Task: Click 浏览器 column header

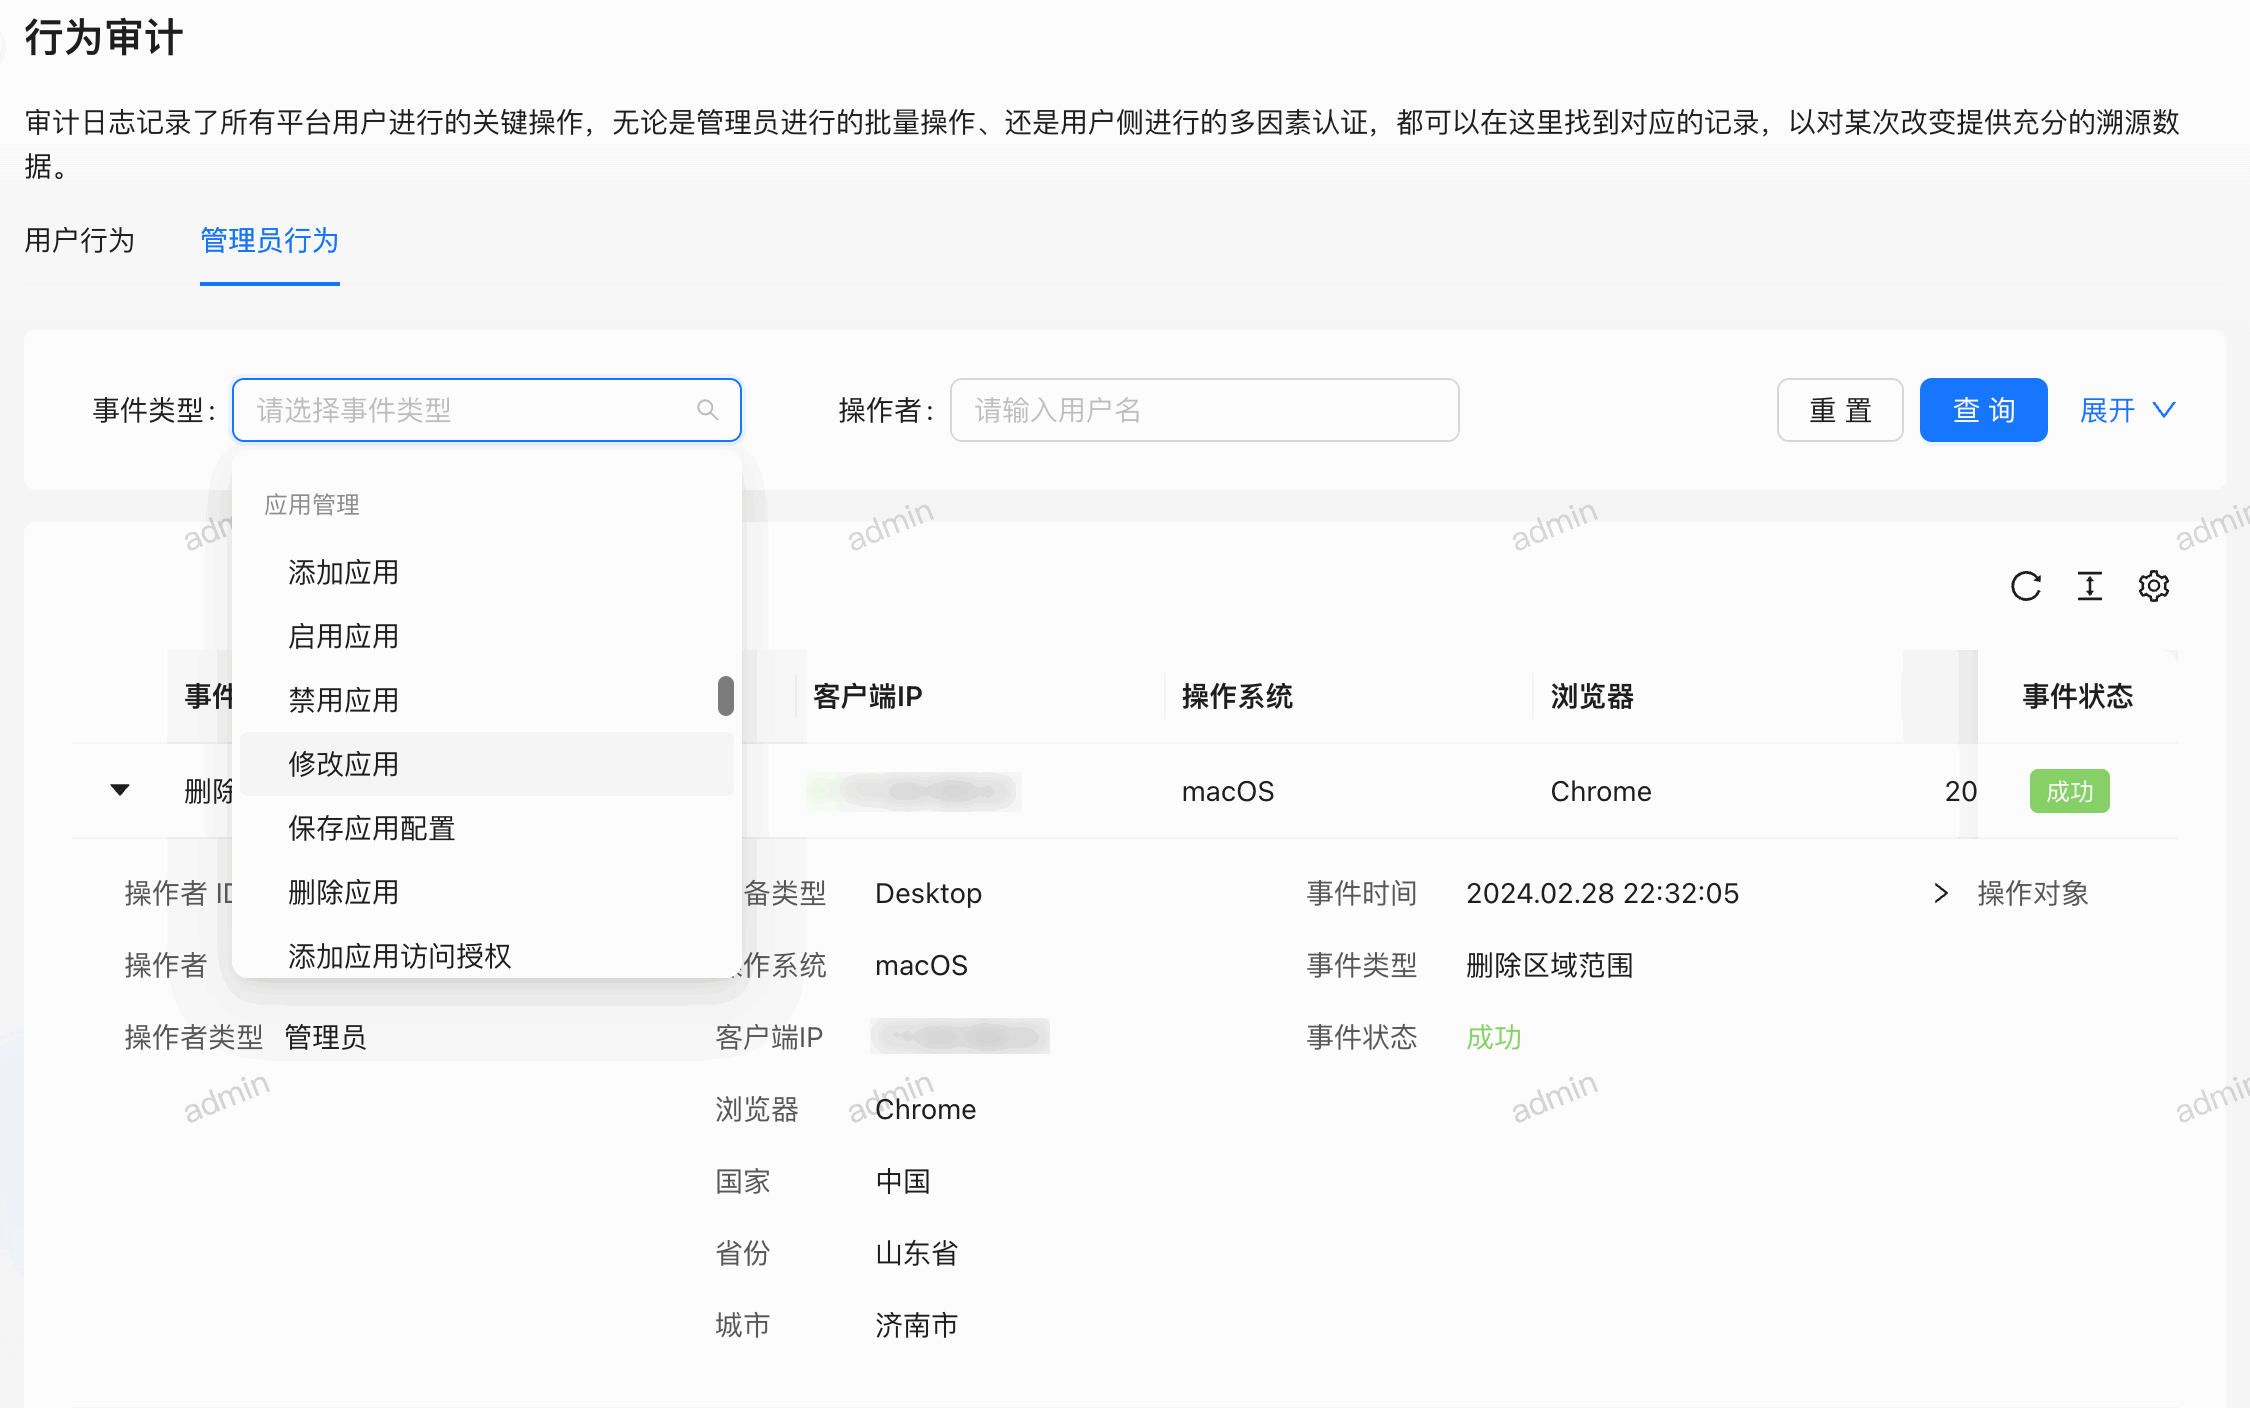Action: [1592, 696]
